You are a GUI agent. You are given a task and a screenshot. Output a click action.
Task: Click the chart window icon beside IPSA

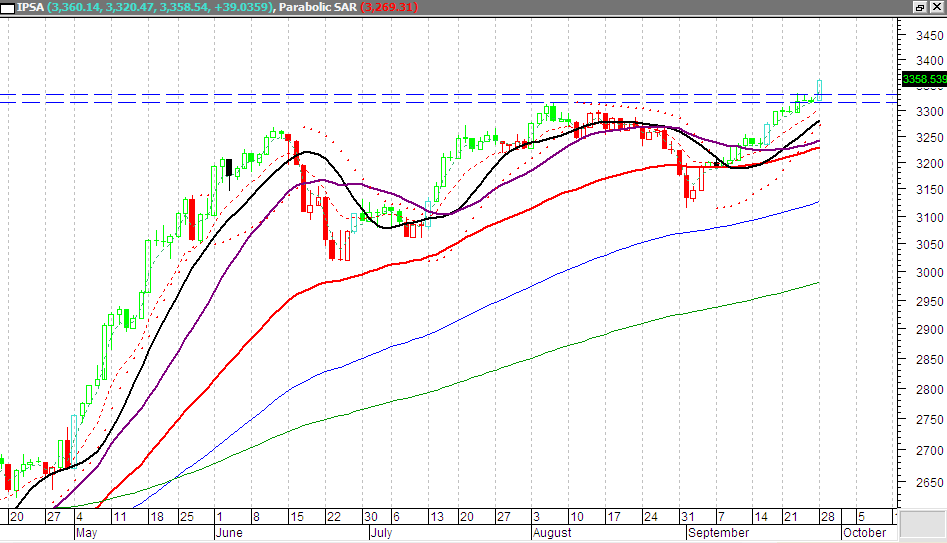point(8,8)
